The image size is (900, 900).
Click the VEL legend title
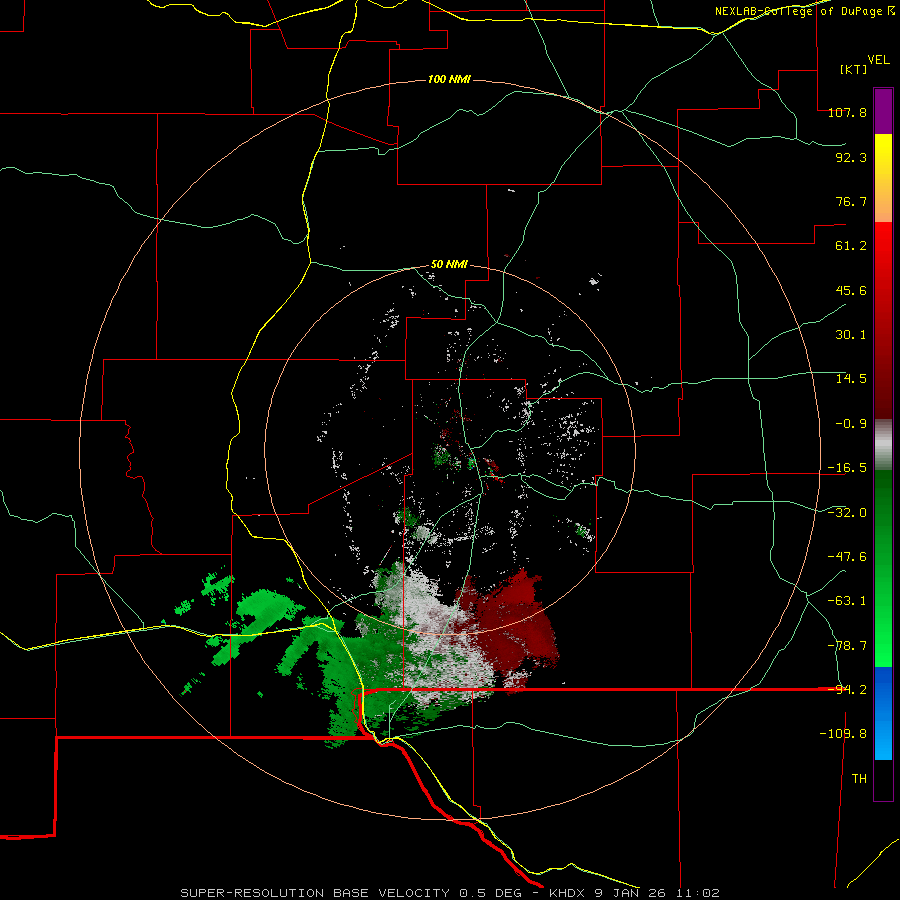878,60
